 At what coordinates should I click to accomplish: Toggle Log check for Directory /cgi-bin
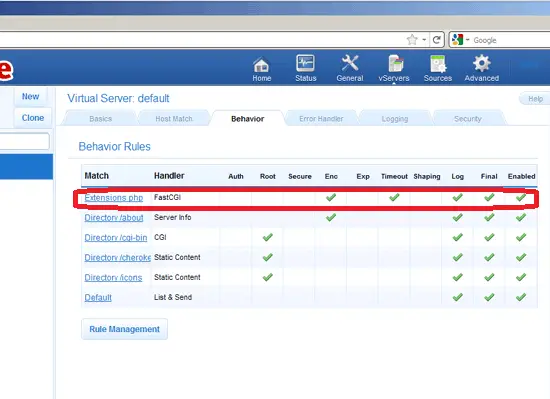[x=457, y=237]
